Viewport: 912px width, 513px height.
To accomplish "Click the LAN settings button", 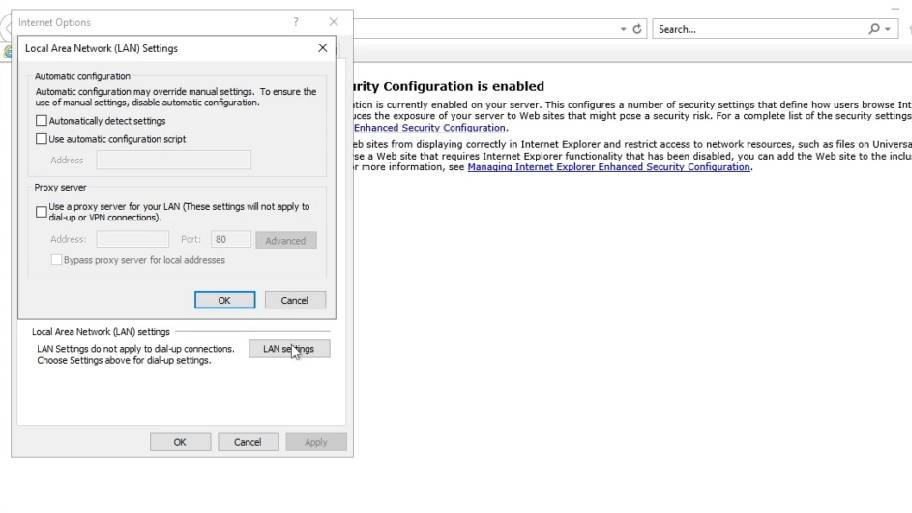I will (x=290, y=349).
